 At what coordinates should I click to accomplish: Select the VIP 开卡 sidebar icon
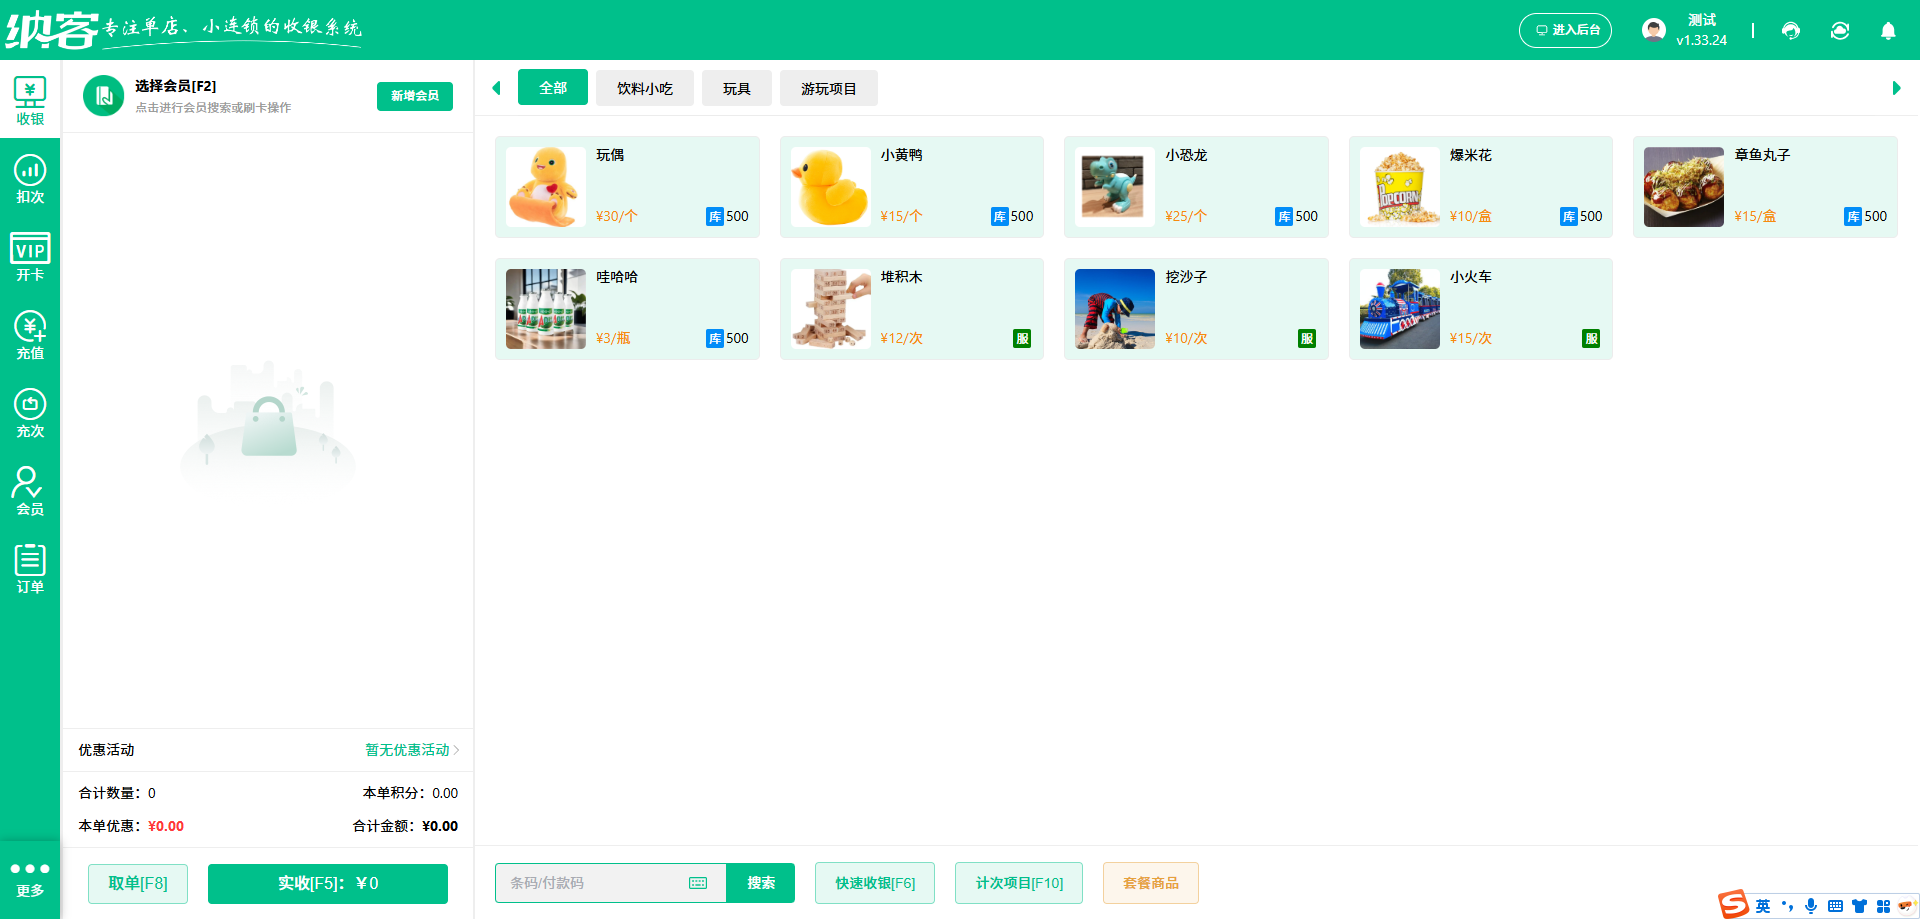pos(30,255)
